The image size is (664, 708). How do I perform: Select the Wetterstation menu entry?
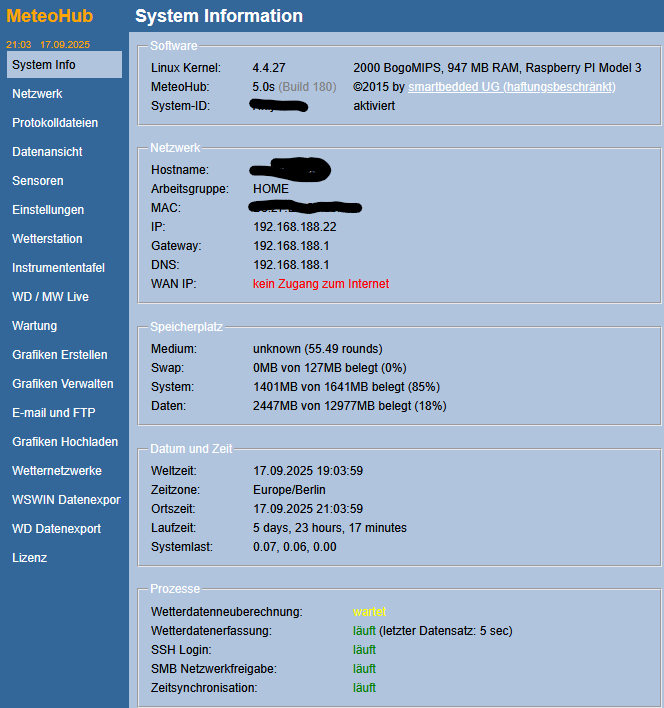point(47,238)
